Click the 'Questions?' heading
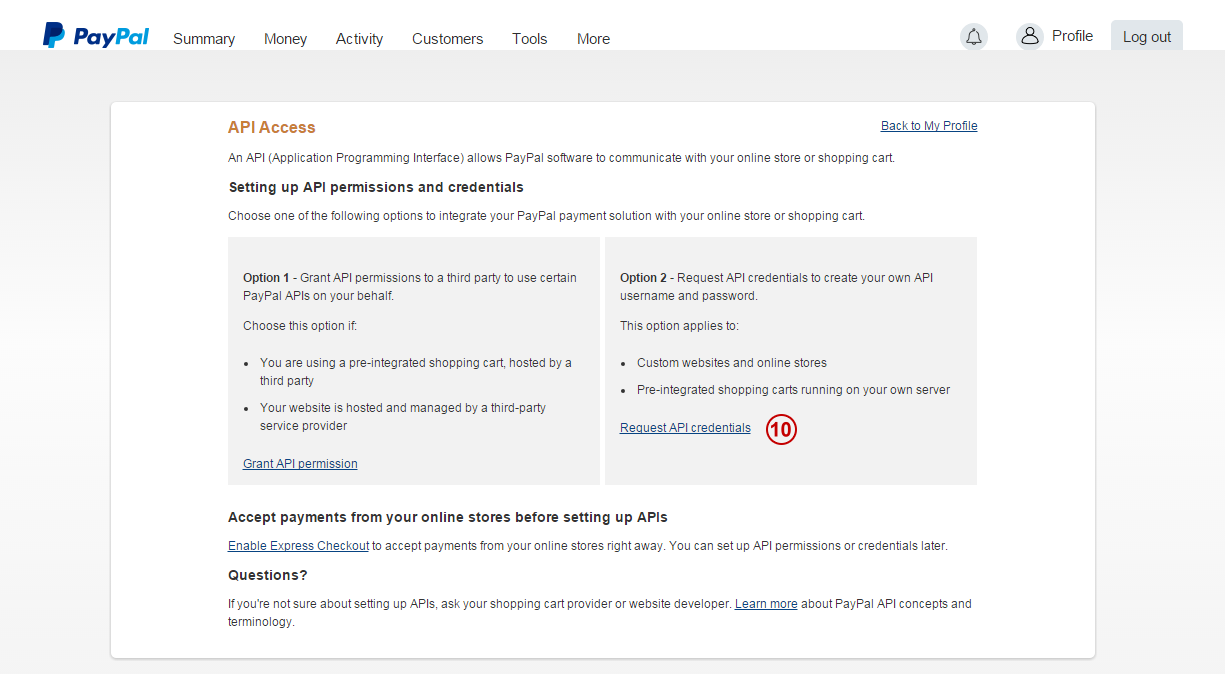 tap(268, 575)
